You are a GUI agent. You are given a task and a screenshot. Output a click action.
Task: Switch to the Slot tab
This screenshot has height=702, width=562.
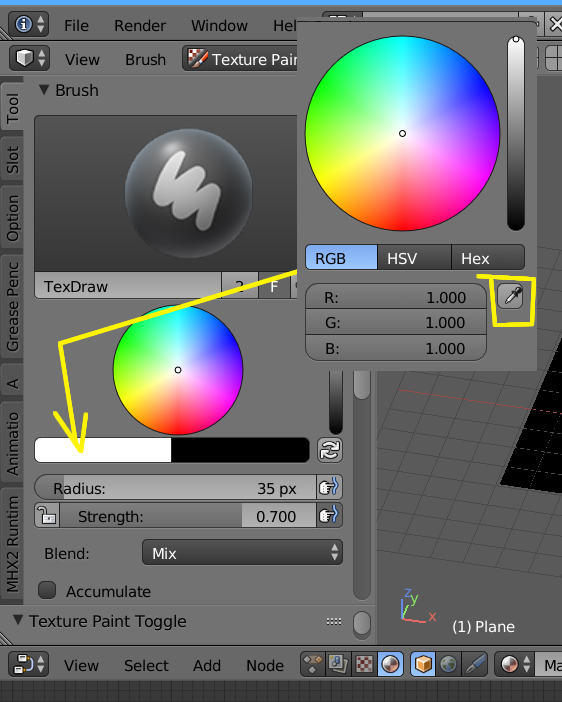click(x=13, y=160)
